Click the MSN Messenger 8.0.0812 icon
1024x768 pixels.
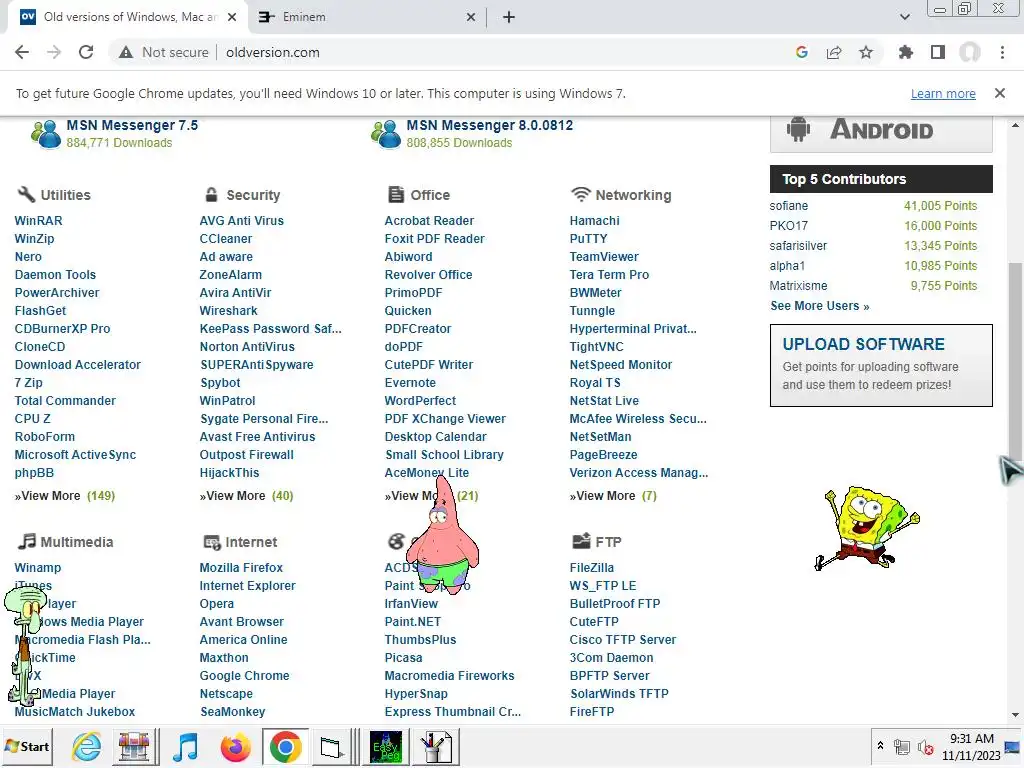pos(386,134)
